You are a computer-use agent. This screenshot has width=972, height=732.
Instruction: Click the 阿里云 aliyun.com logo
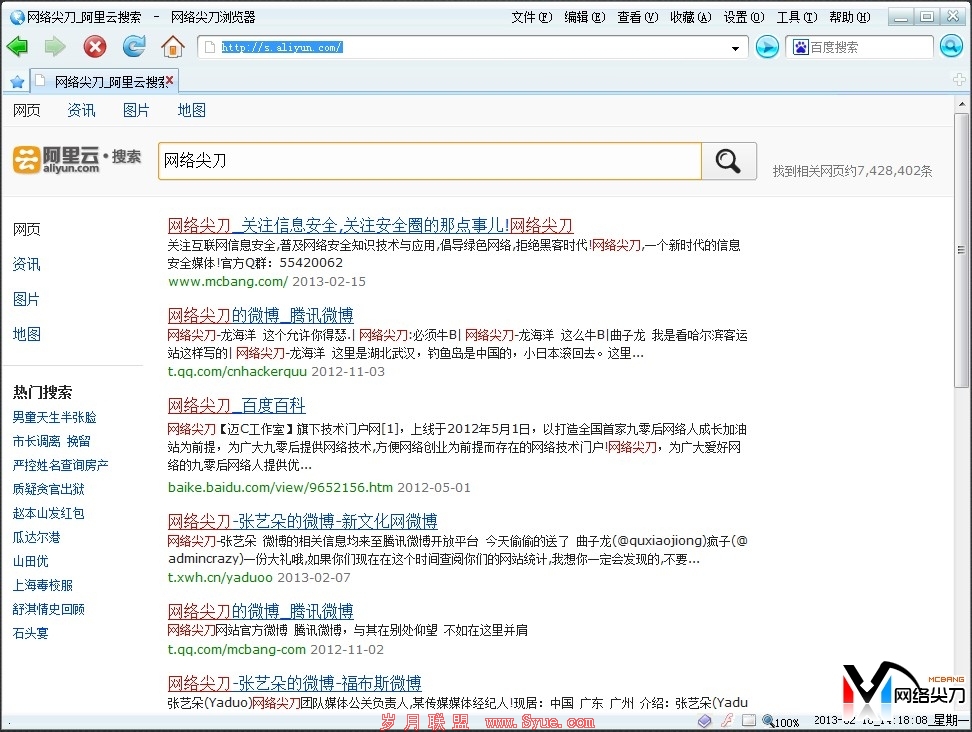click(76, 160)
